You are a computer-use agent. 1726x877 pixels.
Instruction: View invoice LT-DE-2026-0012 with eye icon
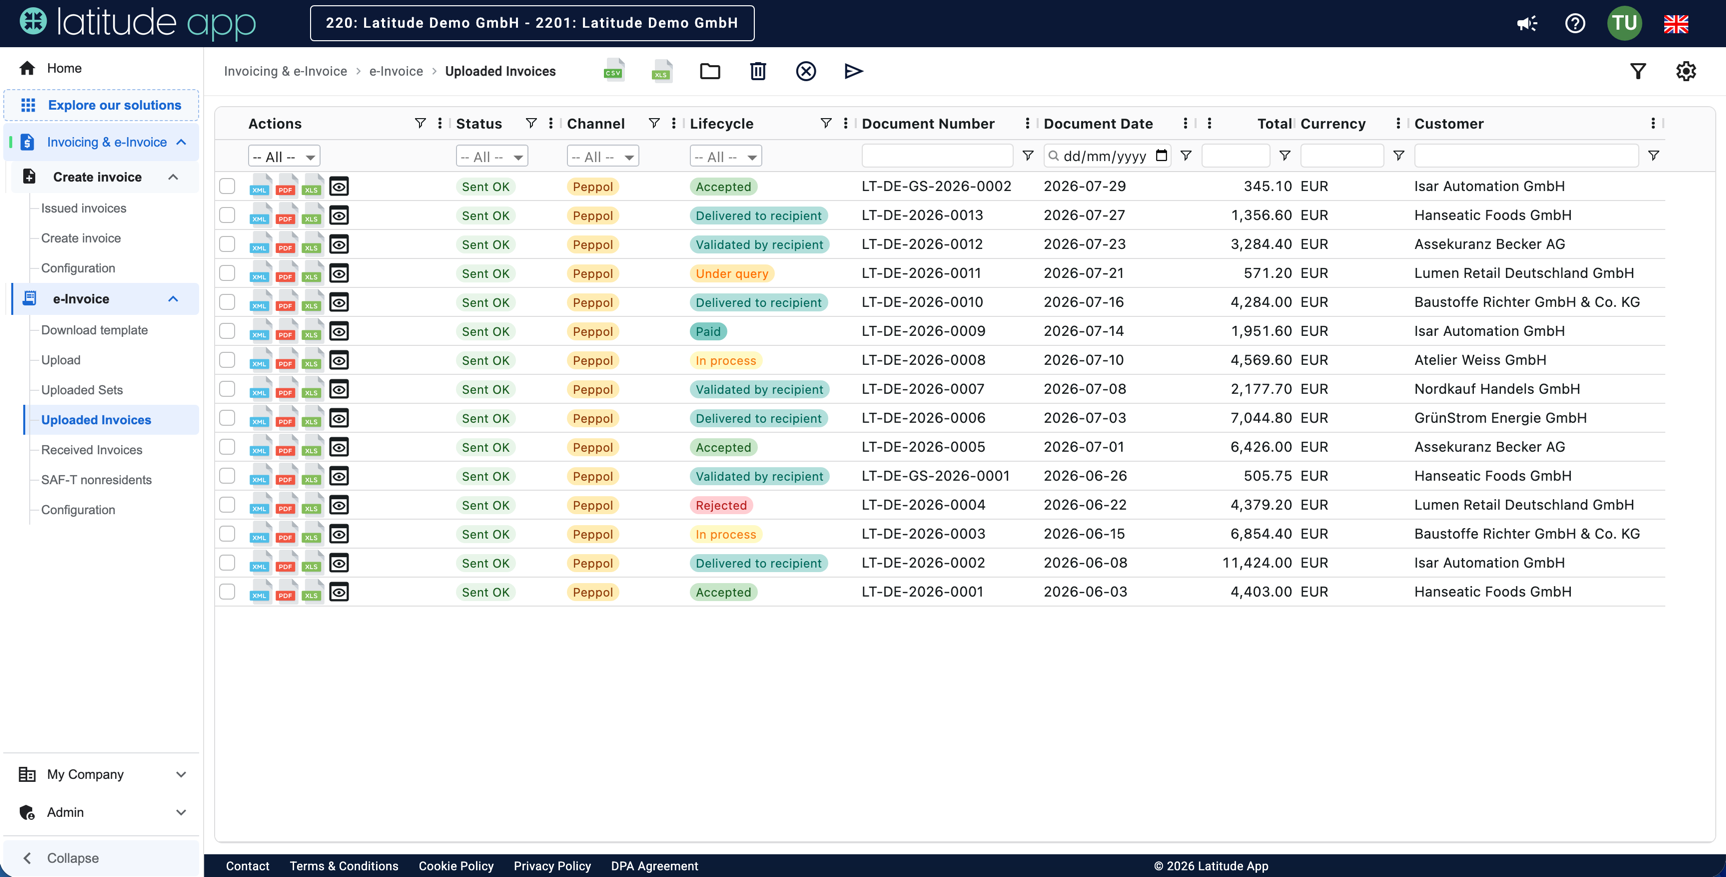click(x=339, y=244)
